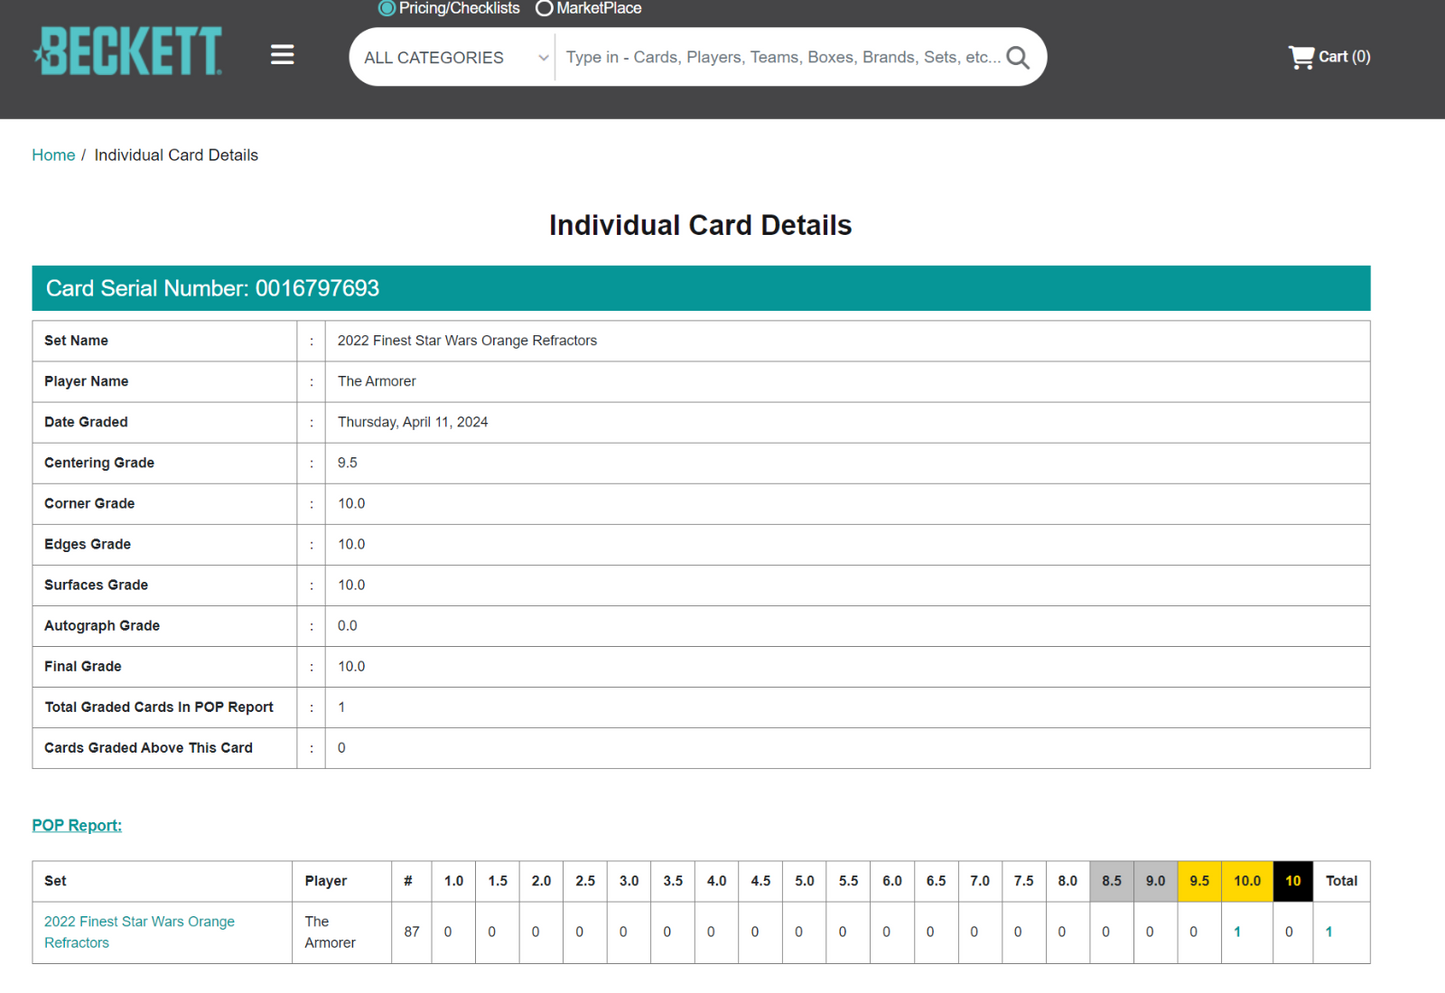Select the yellow 9.5 grade header cell

coord(1199,881)
